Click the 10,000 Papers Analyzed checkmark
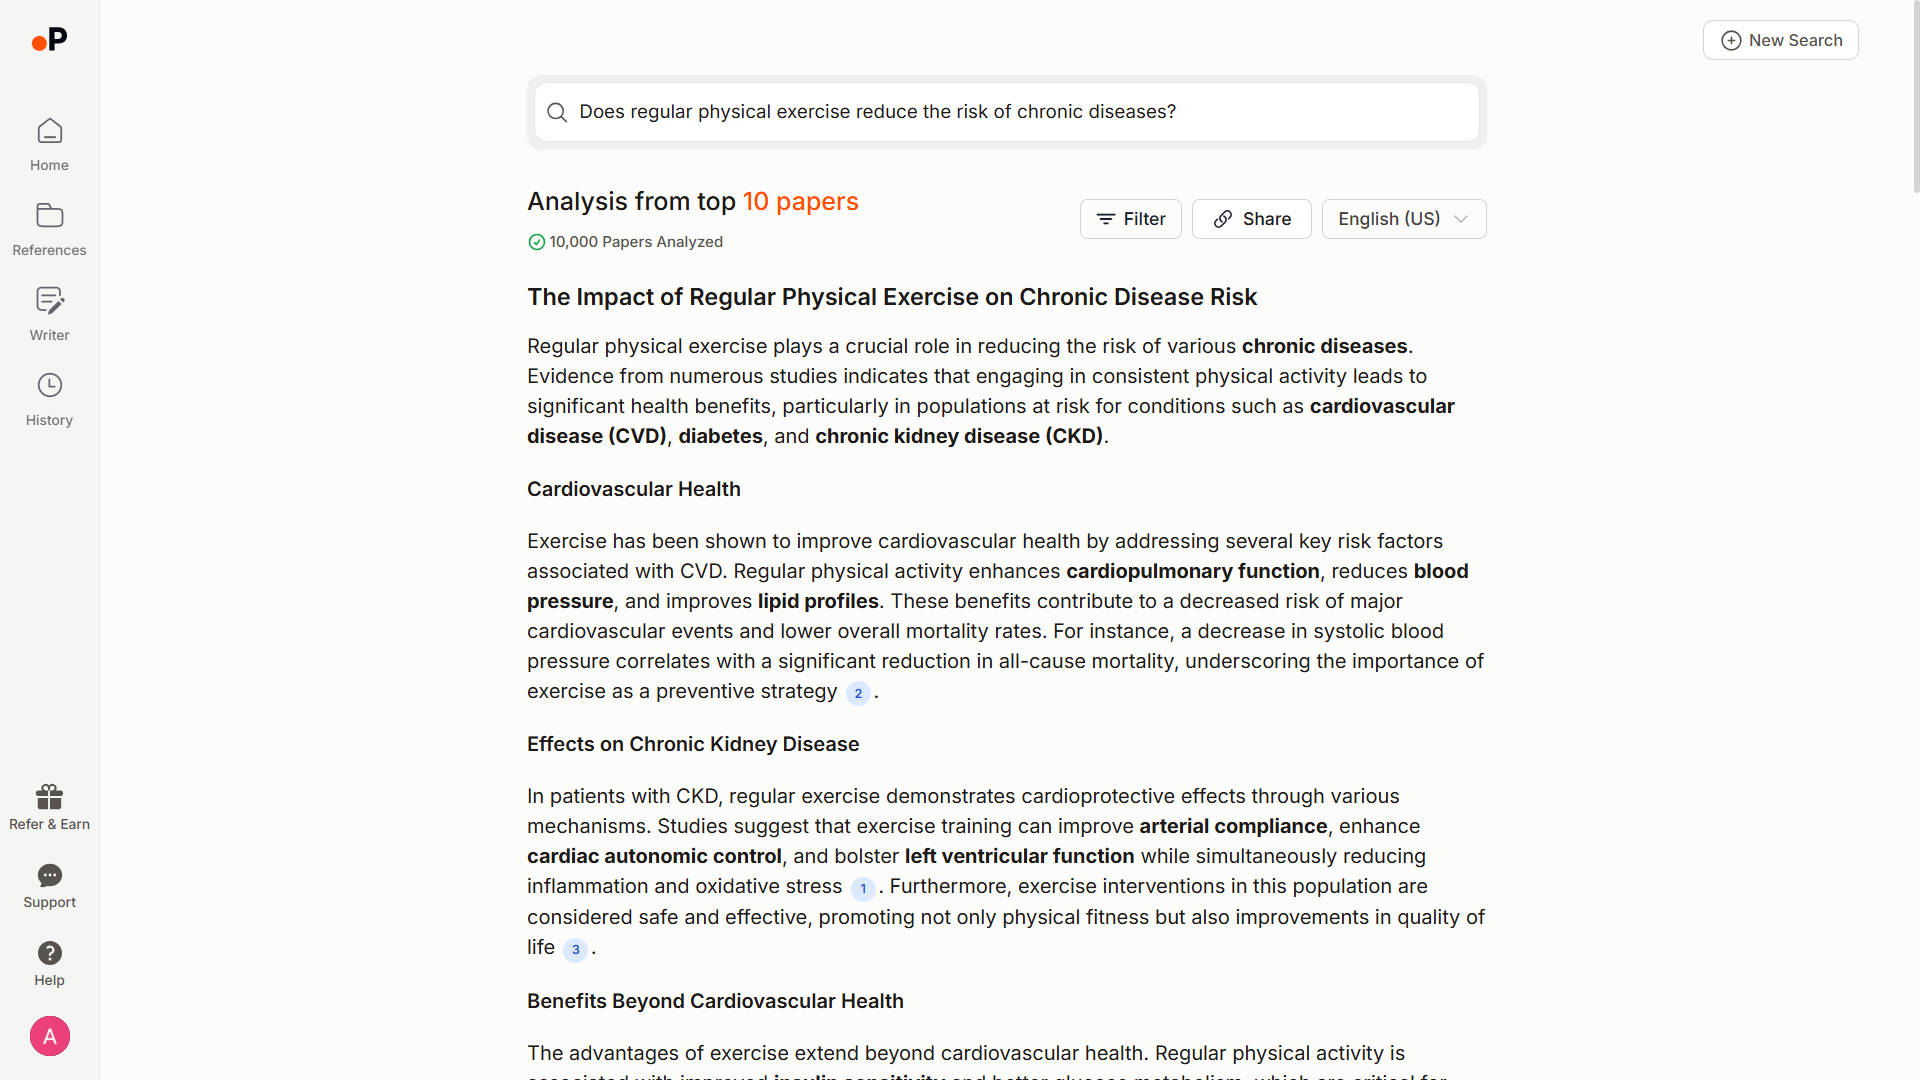The height and width of the screenshot is (1080, 1920). pos(537,241)
